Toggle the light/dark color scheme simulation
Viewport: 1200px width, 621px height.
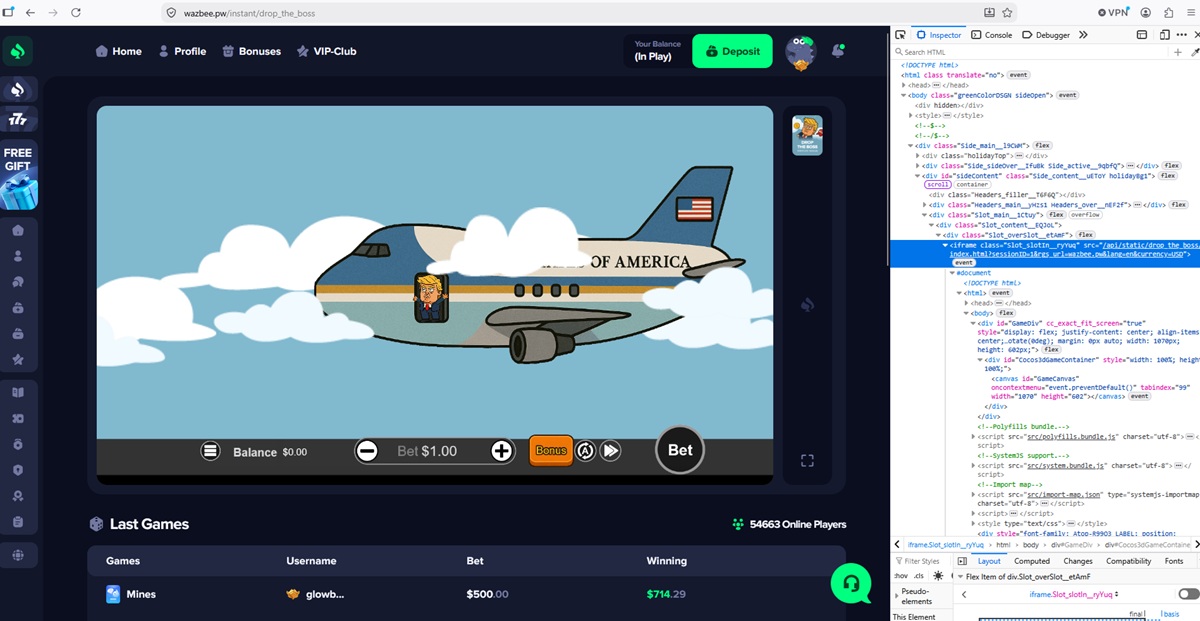938,576
